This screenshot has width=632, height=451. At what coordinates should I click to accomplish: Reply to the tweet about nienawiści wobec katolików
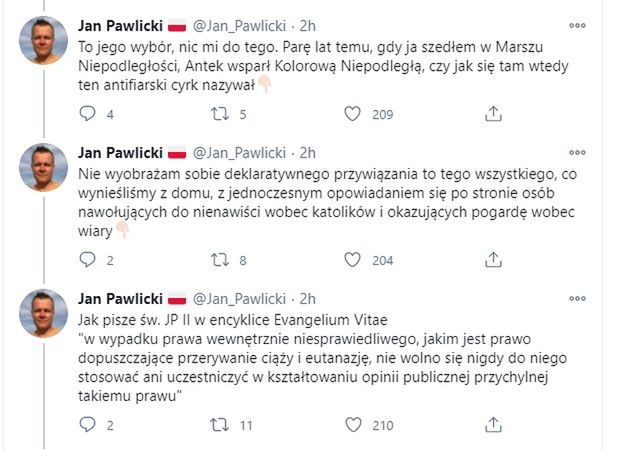click(87, 260)
